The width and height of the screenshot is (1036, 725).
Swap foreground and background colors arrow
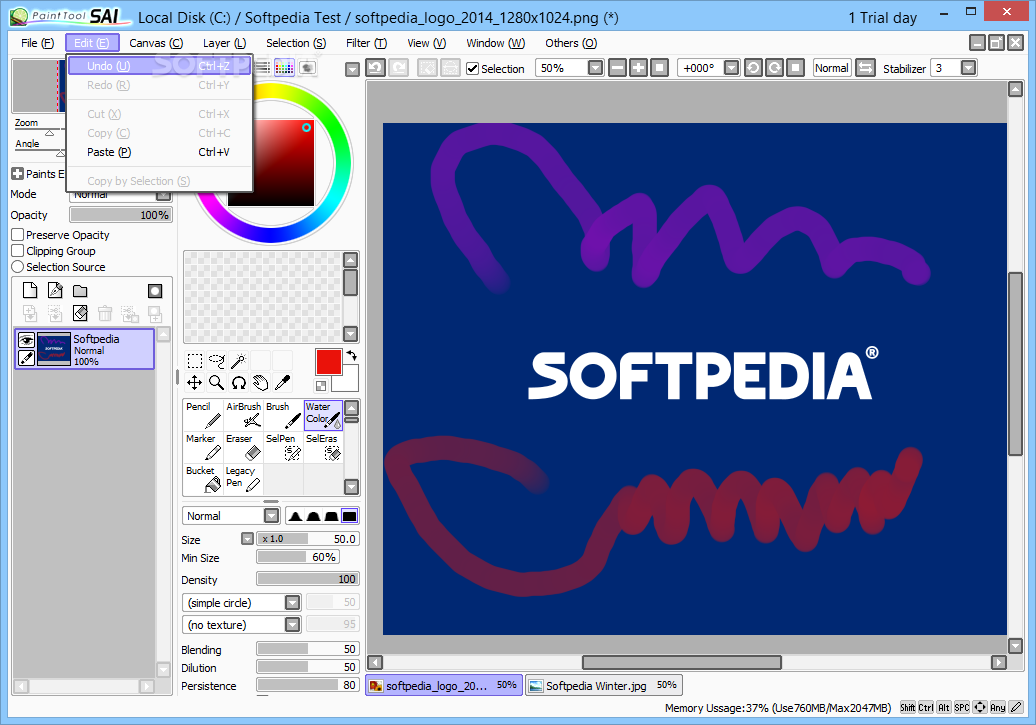click(x=352, y=356)
